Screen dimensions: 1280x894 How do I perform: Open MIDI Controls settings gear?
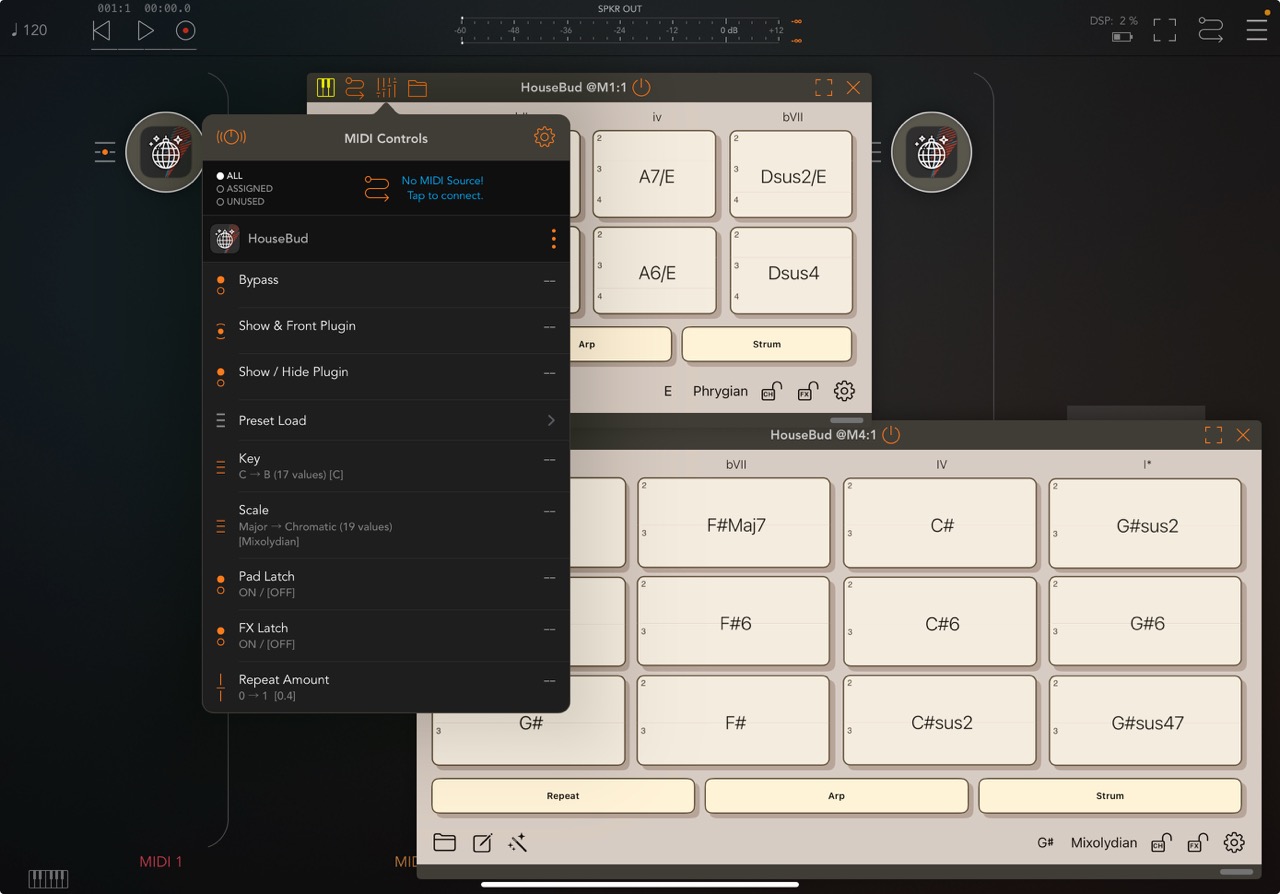[544, 137]
